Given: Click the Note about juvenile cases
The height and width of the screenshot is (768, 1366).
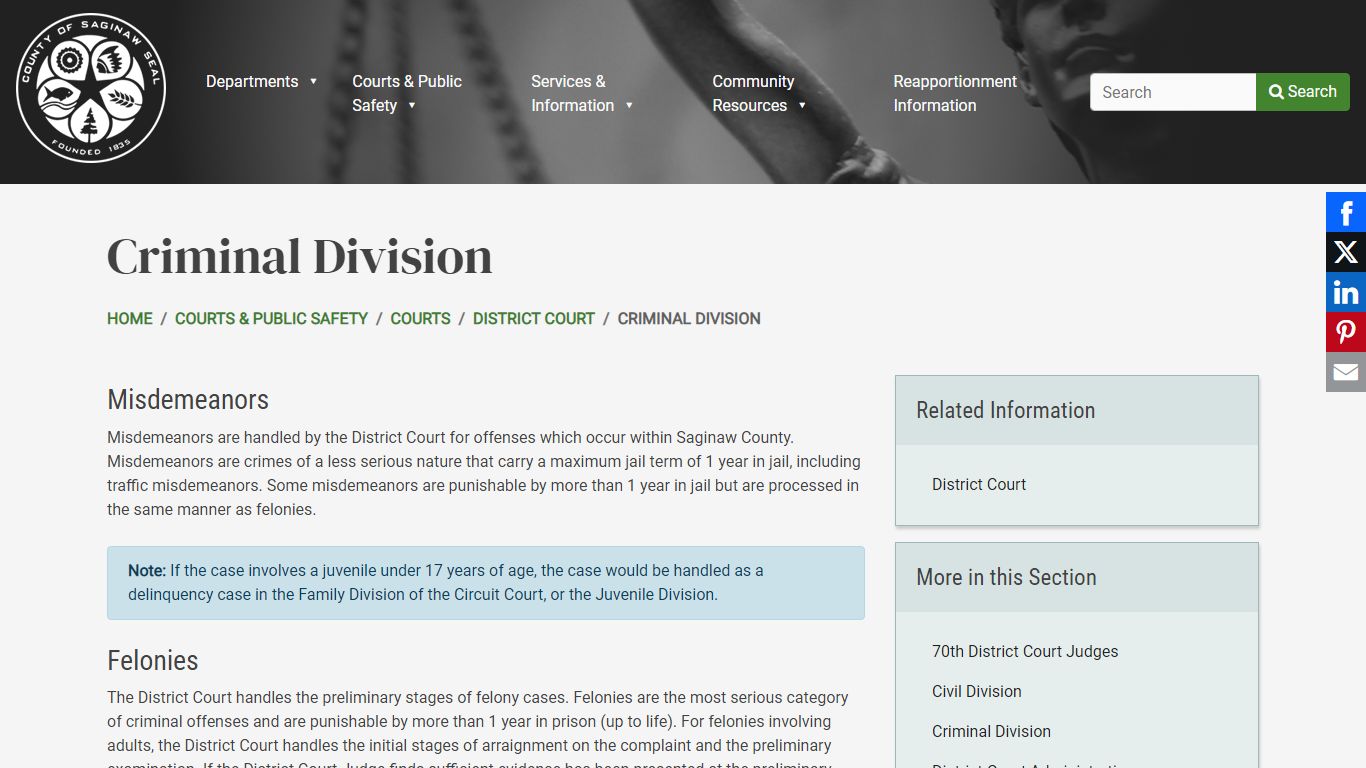Looking at the screenshot, I should [486, 583].
